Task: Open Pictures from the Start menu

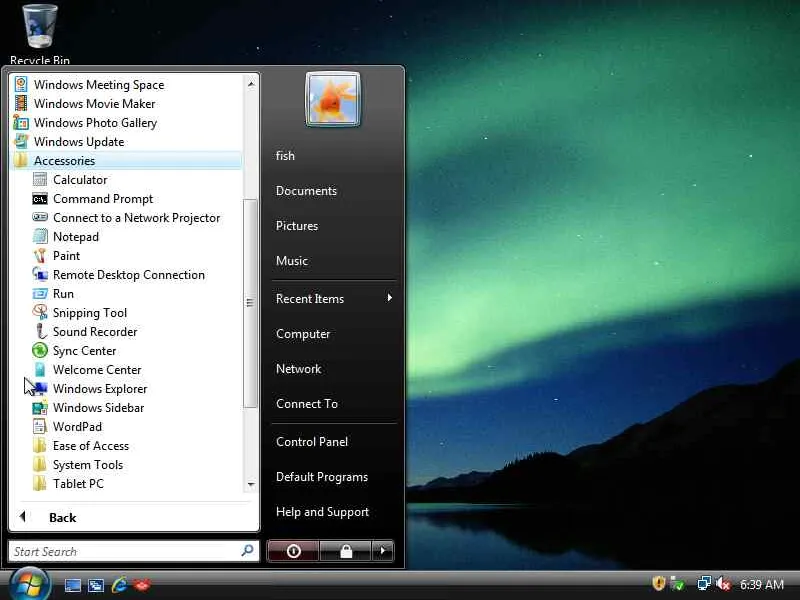Action: [x=297, y=226]
